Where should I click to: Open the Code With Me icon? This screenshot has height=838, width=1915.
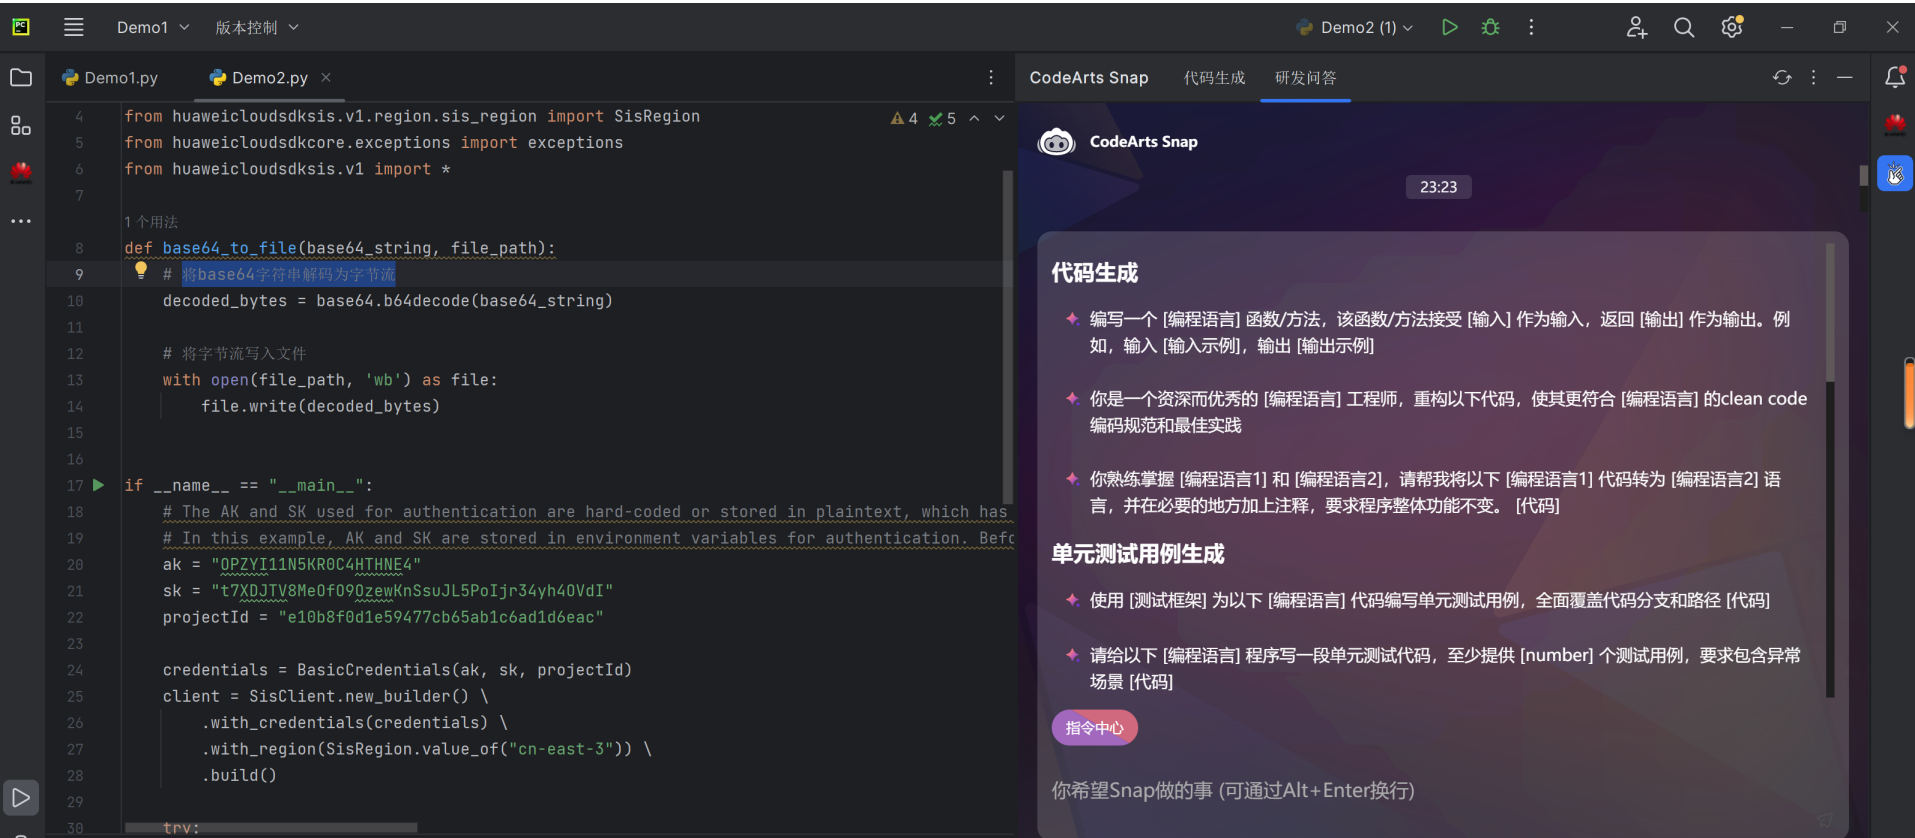click(1636, 27)
